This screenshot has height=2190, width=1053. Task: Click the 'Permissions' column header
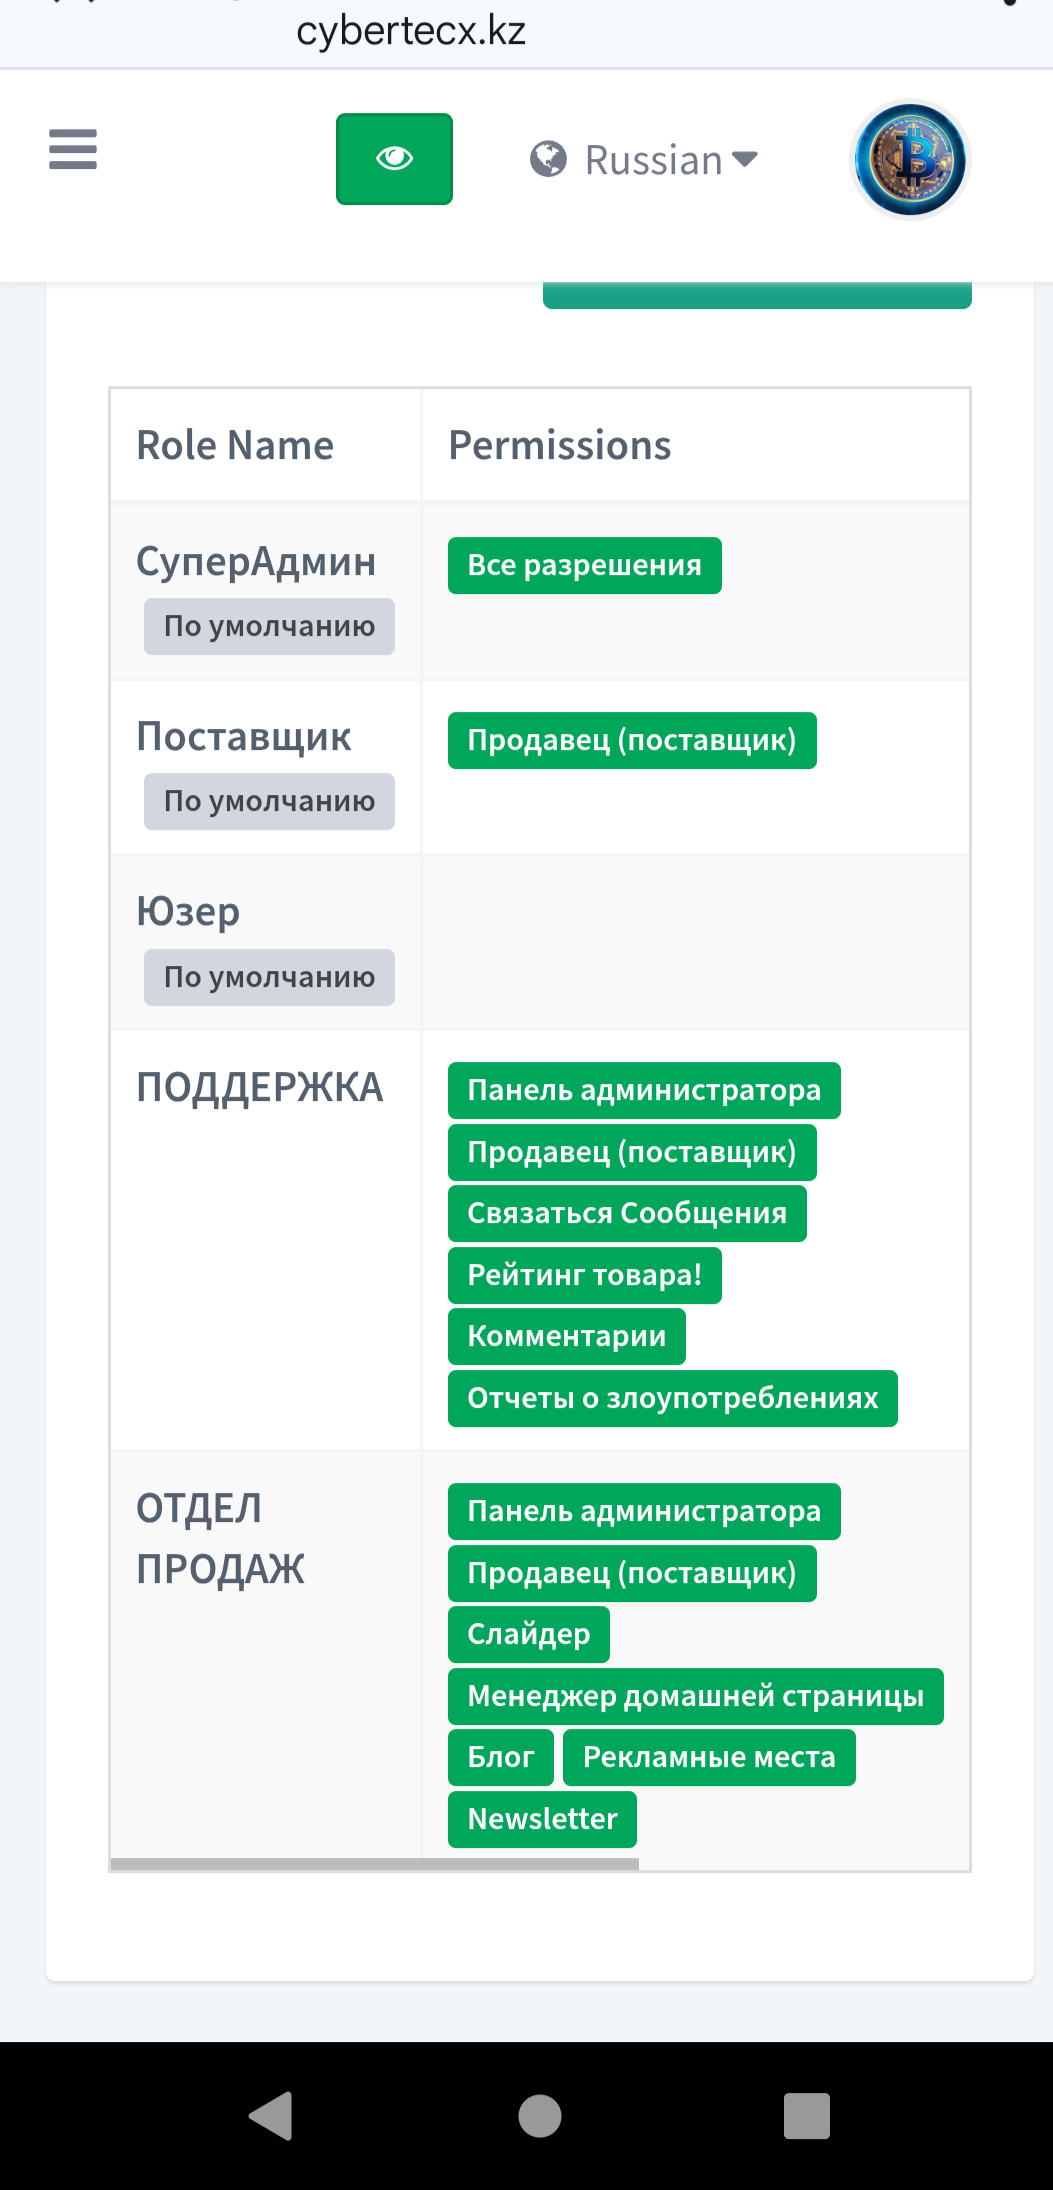pyautogui.click(x=559, y=446)
